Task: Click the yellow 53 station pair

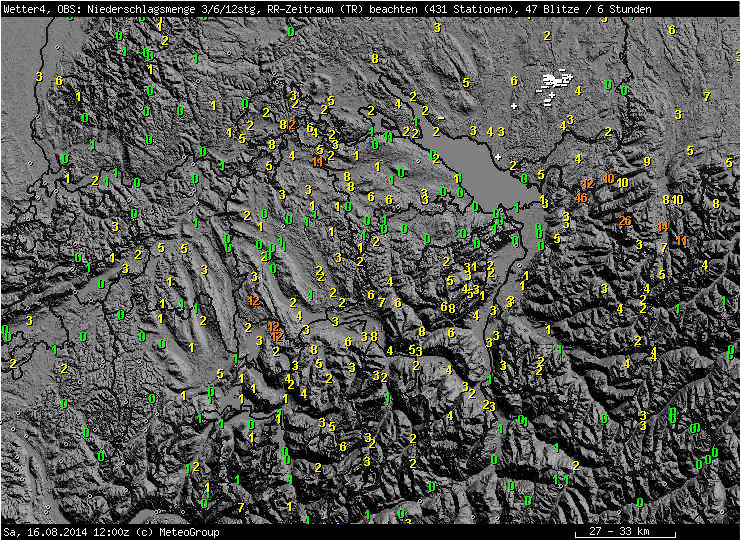Action: click(x=415, y=350)
